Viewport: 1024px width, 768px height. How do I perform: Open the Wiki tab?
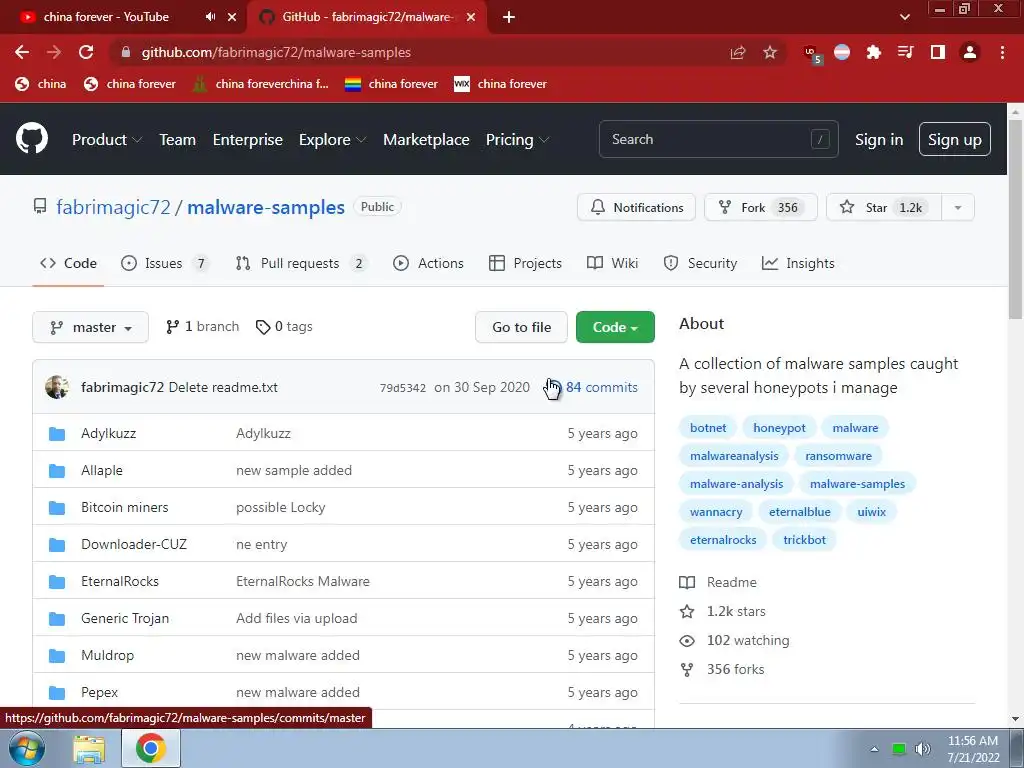(x=612, y=263)
